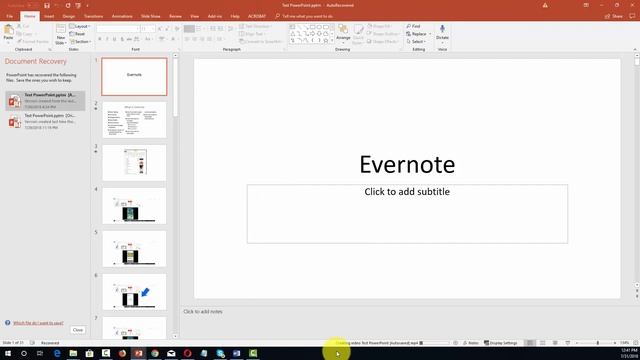Viewport: 640px width, 360px height.
Task: Open Word from the taskbar
Action: pos(236,353)
